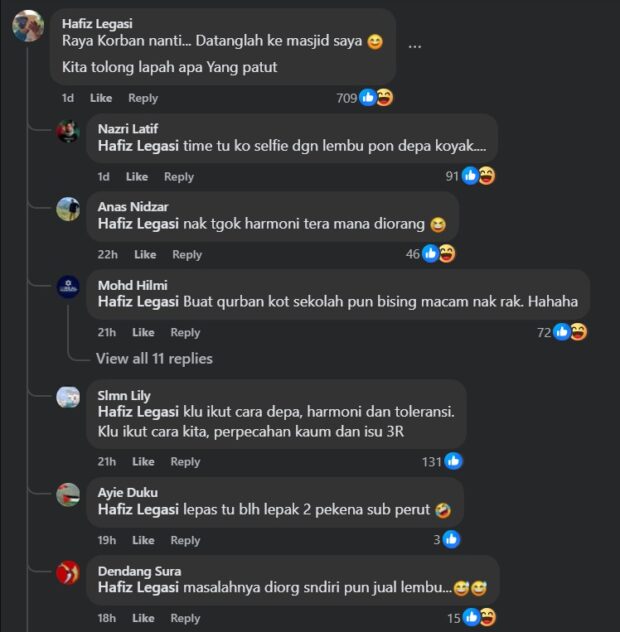Click the like reaction icon on Slmn Lily's reply
Viewport: 620px width, 632px height.
pos(454,461)
